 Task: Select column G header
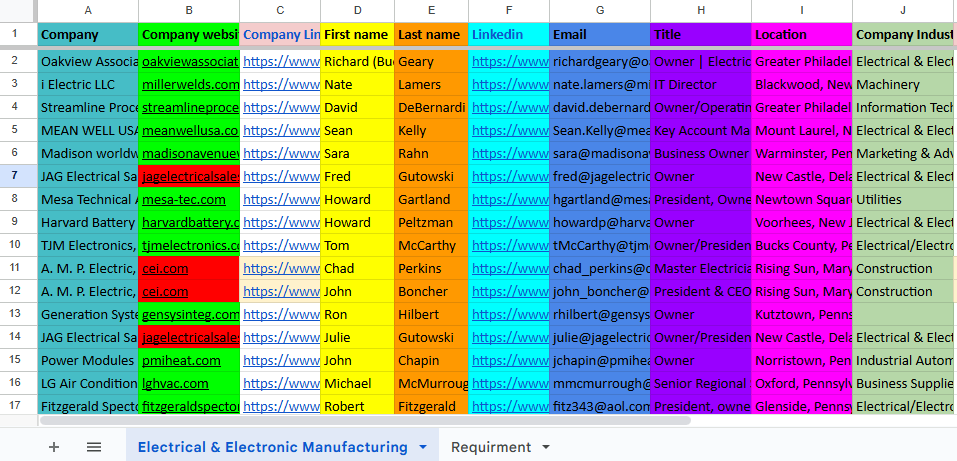pyautogui.click(x=599, y=11)
